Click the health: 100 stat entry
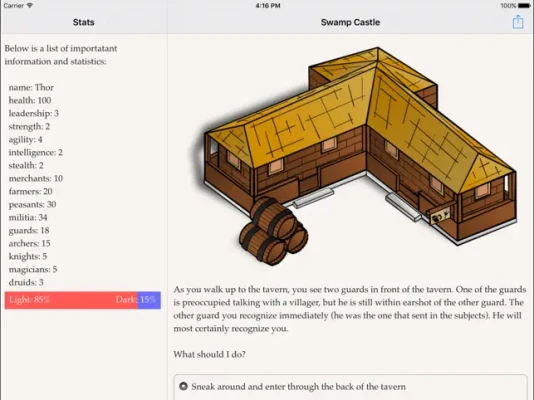Viewport: 534px width, 400px height. click(x=30, y=100)
